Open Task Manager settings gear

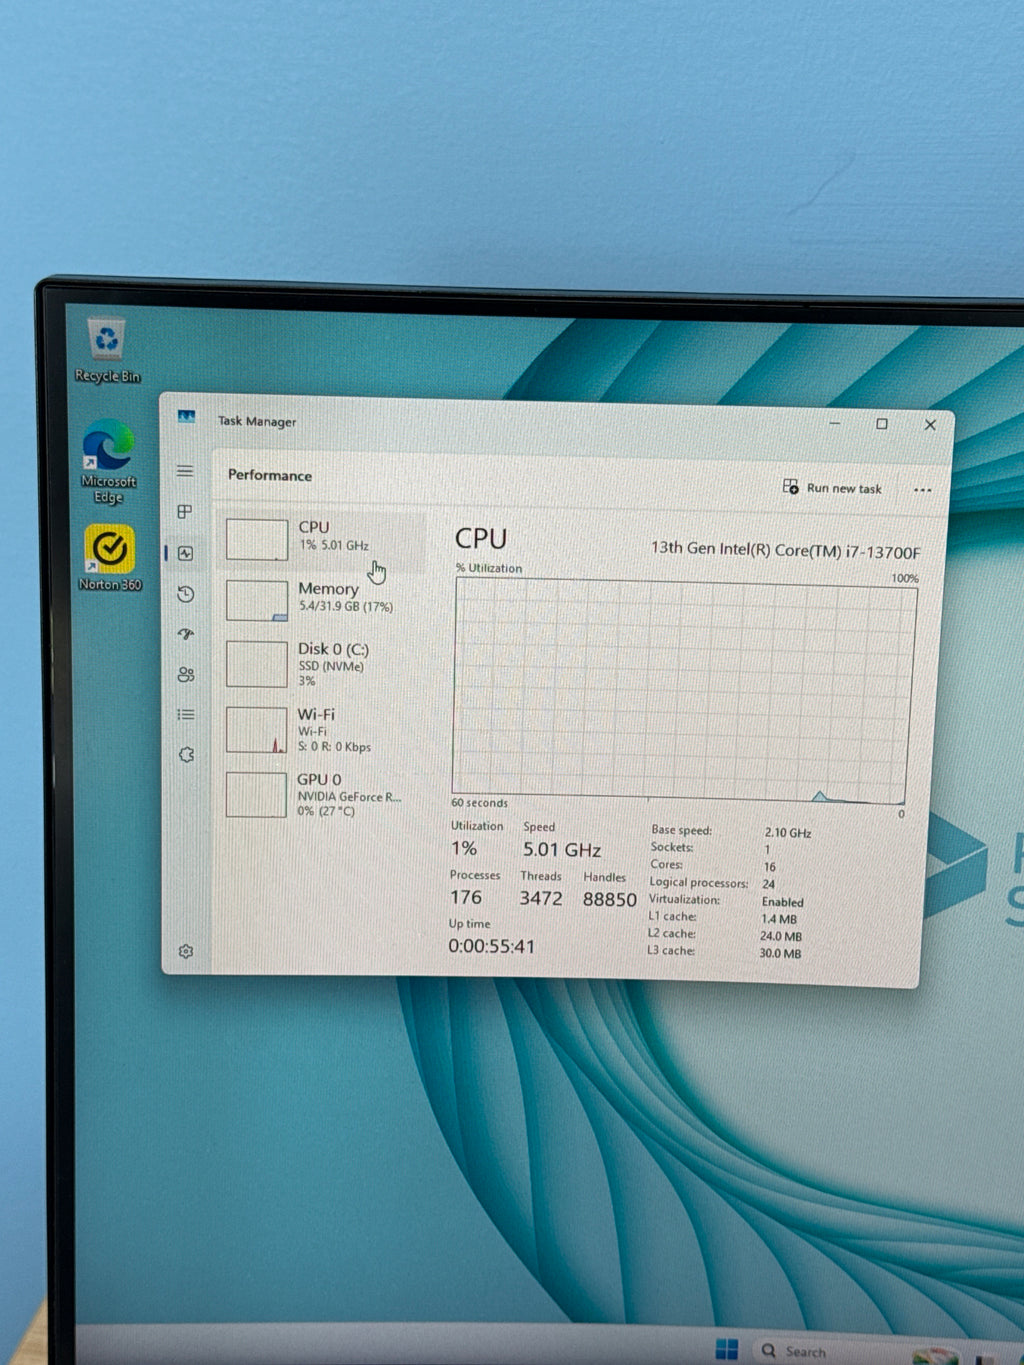pyautogui.click(x=186, y=951)
